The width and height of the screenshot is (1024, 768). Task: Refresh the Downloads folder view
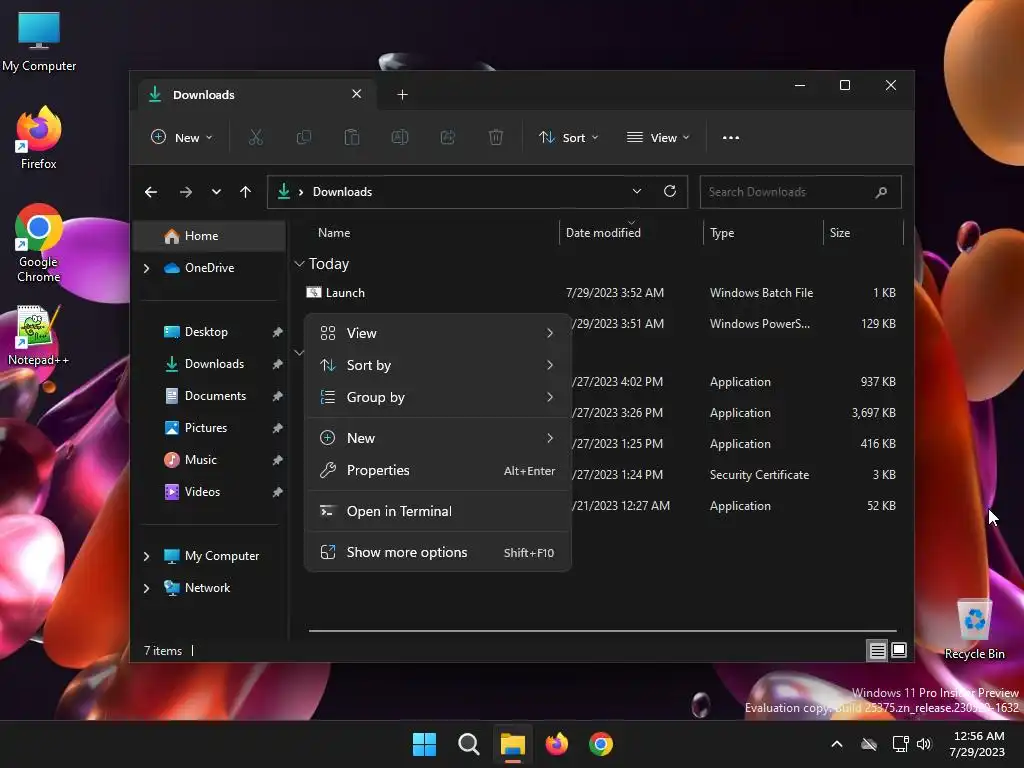click(x=670, y=191)
